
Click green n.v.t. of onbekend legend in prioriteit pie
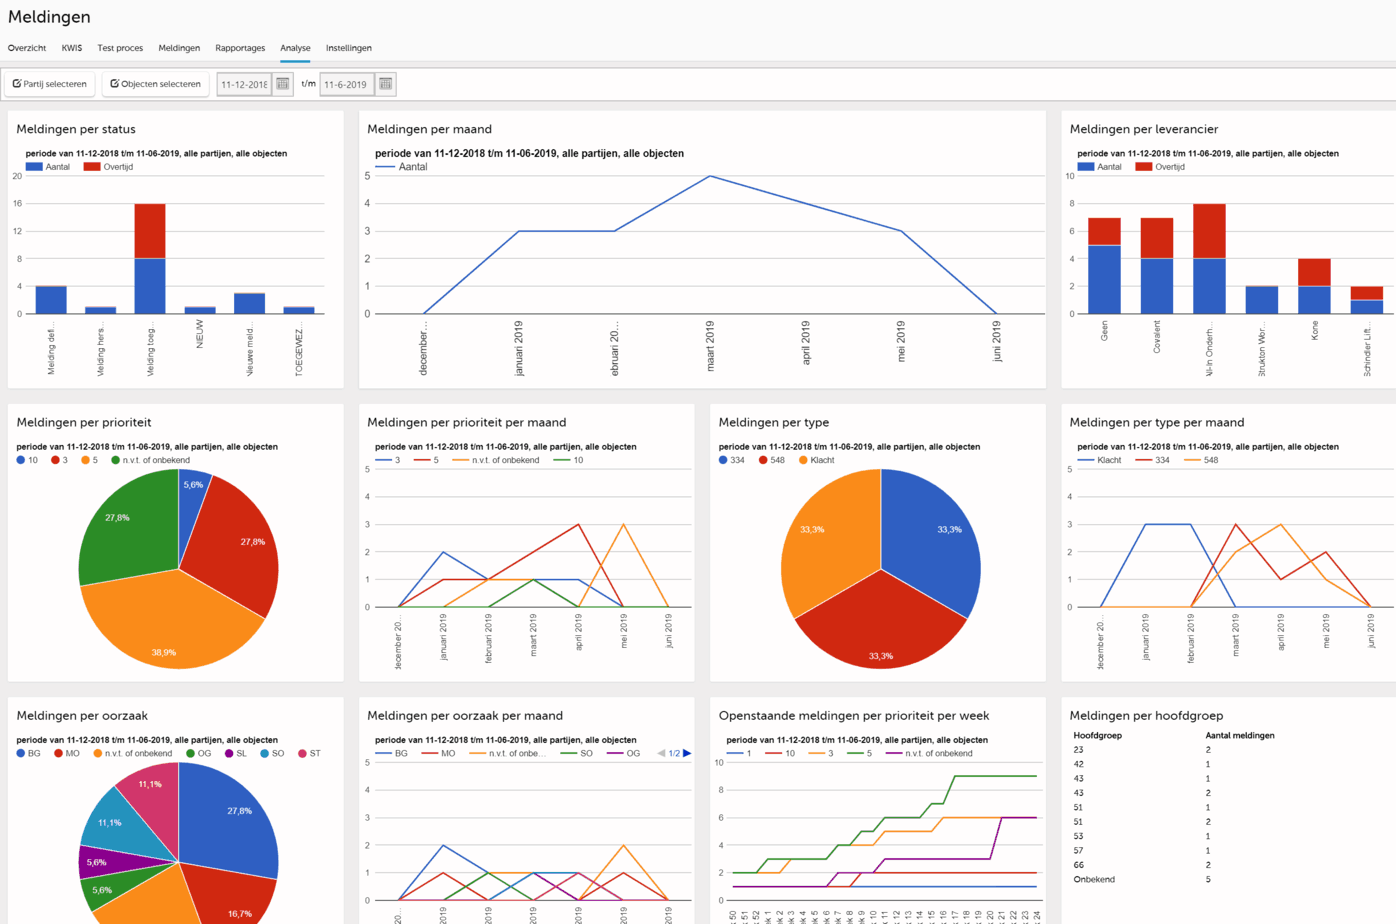pyautogui.click(x=150, y=460)
